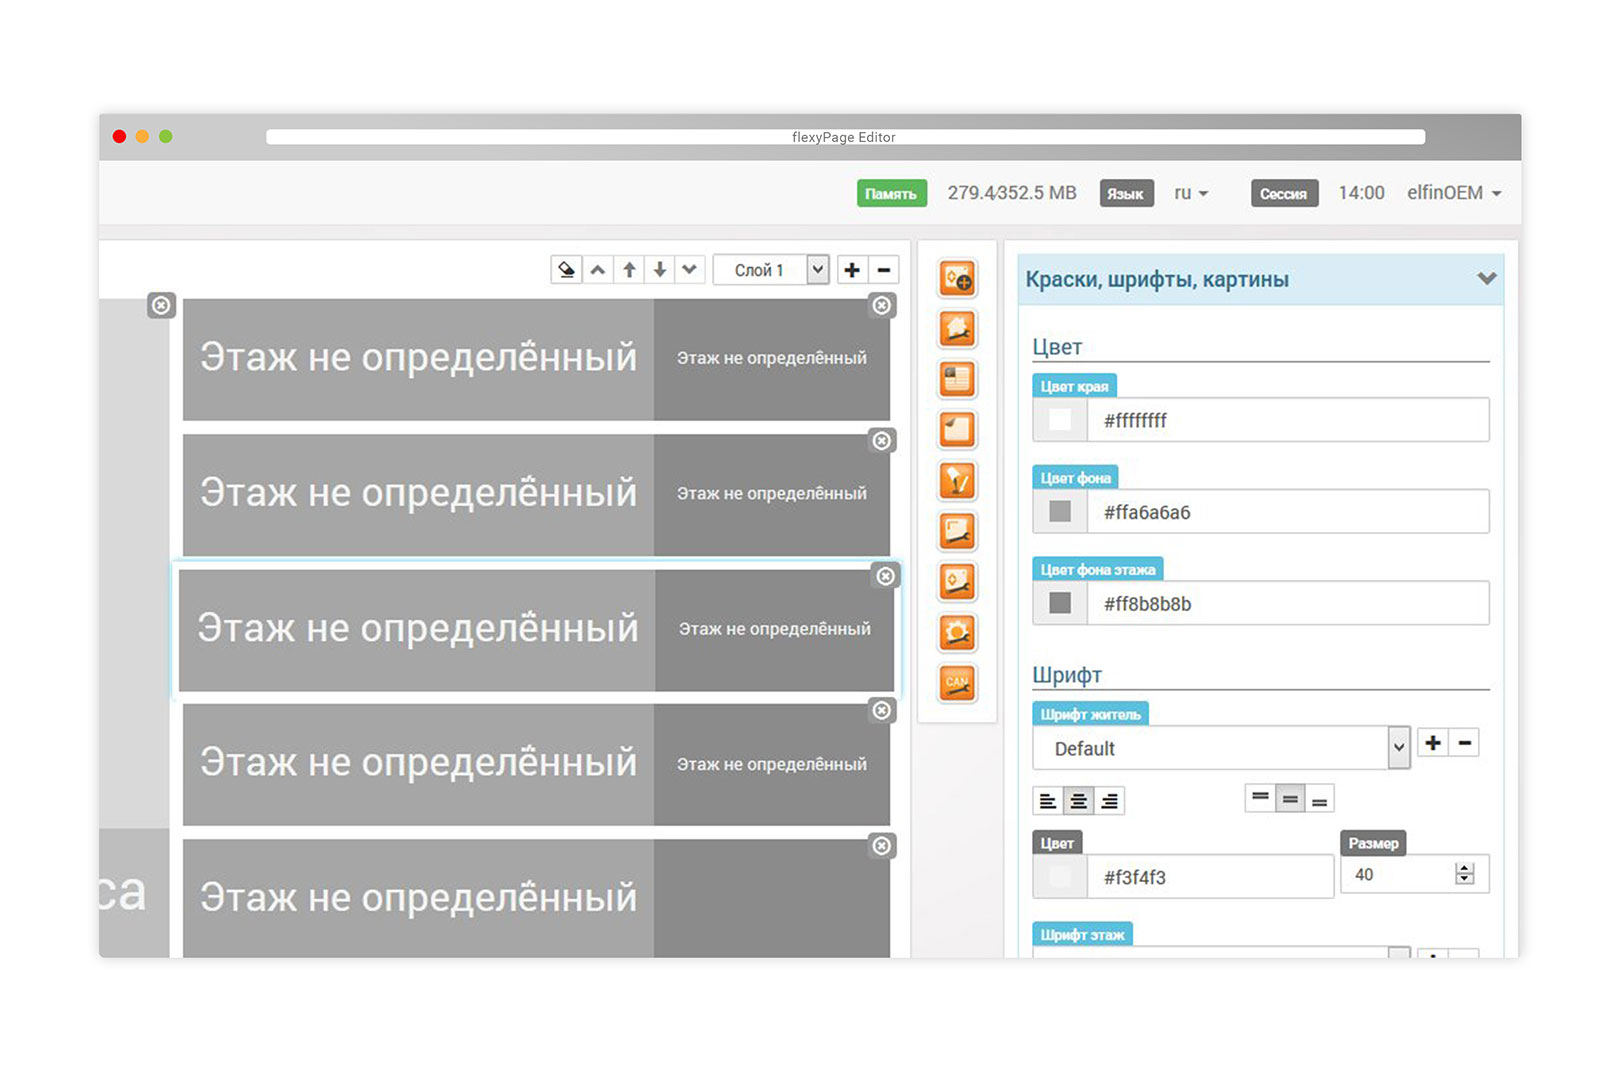1620x1080 pixels.
Task: Click the 14:00 session time
Action: 1361,193
